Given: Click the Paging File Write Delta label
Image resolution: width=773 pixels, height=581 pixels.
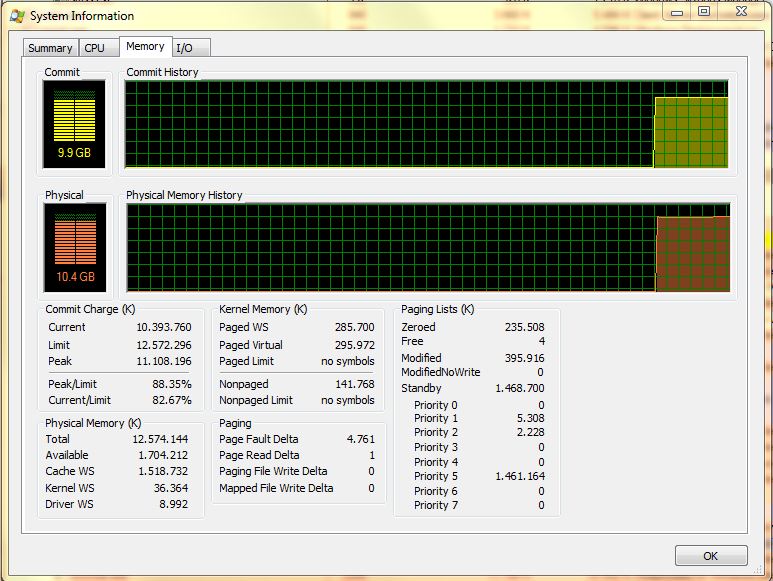Looking at the screenshot, I should click(273, 471).
